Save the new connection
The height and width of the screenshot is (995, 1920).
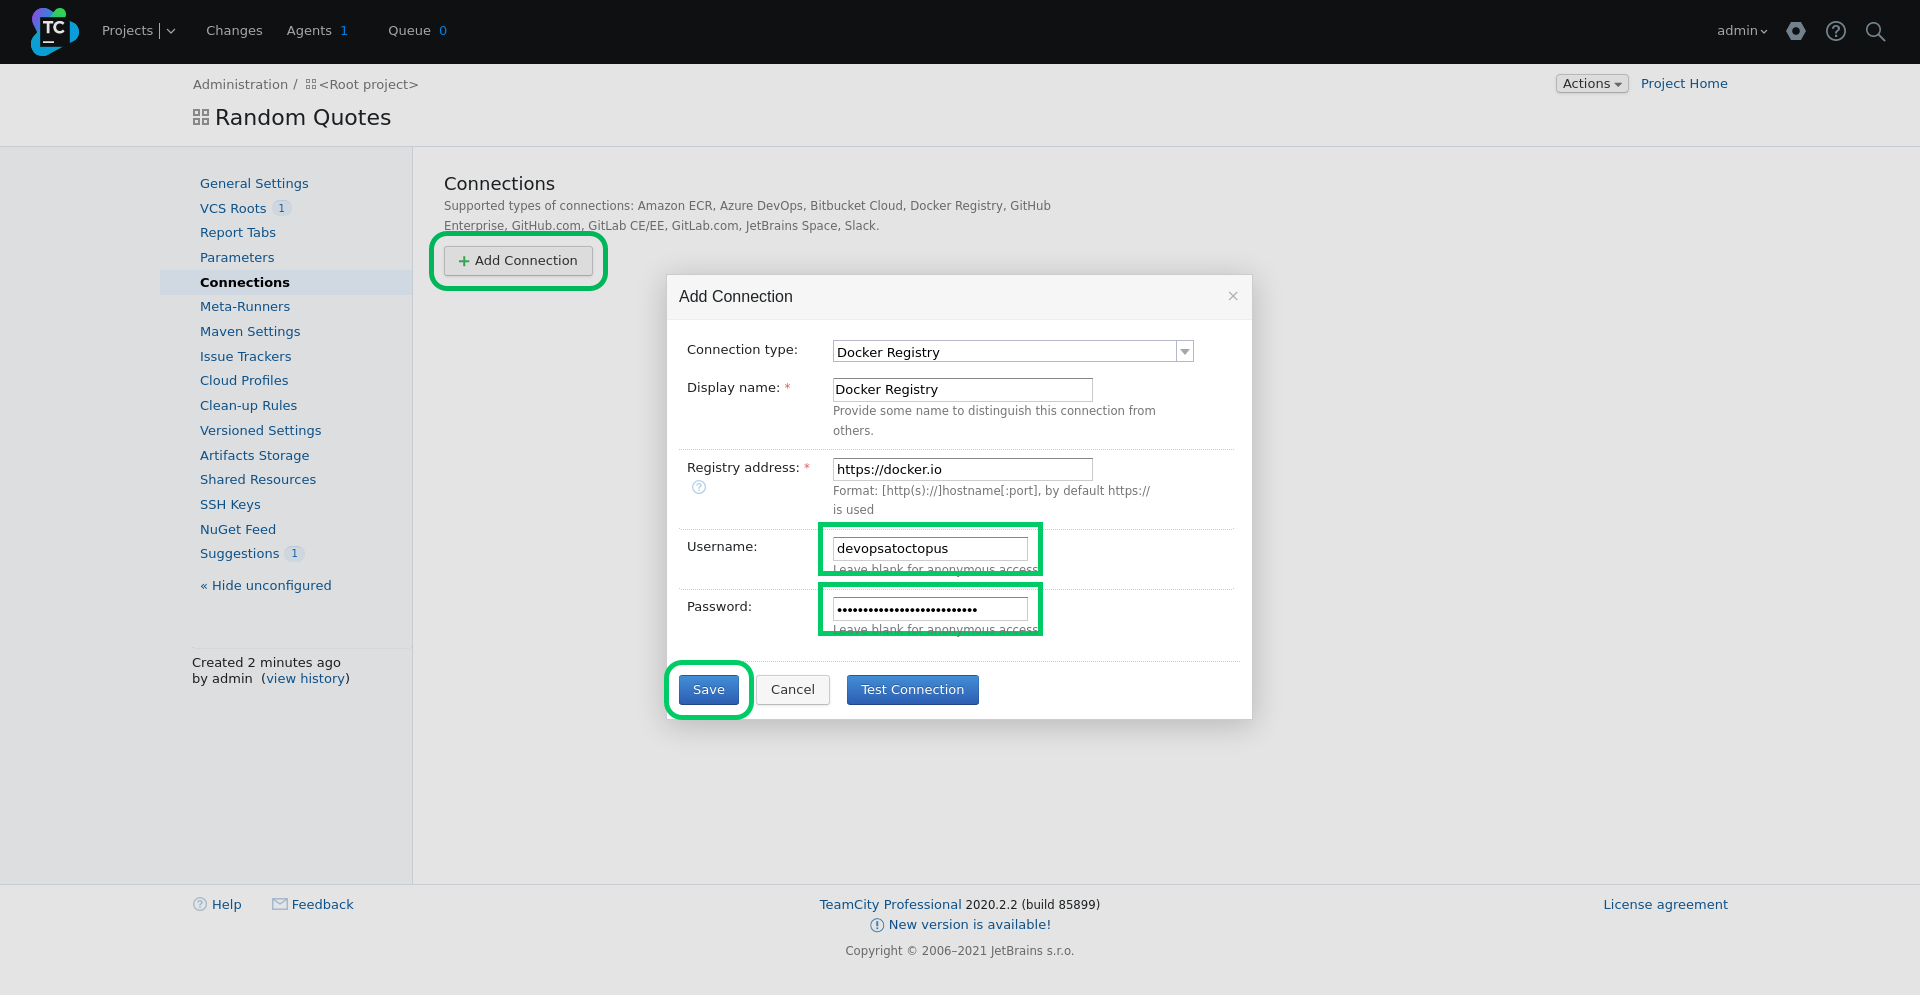[x=709, y=690]
